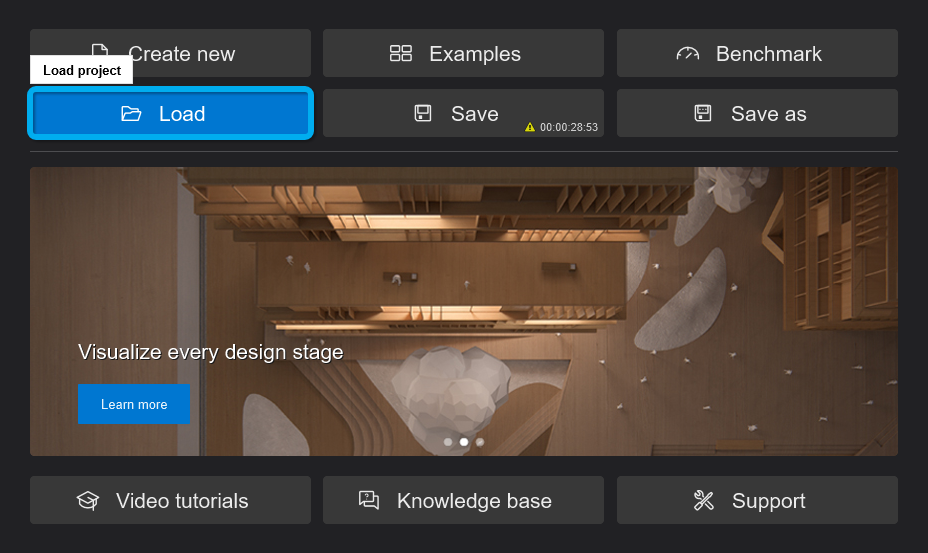Click the wrench and screwdriver Support icon
The width and height of the screenshot is (928, 553).
coord(704,501)
